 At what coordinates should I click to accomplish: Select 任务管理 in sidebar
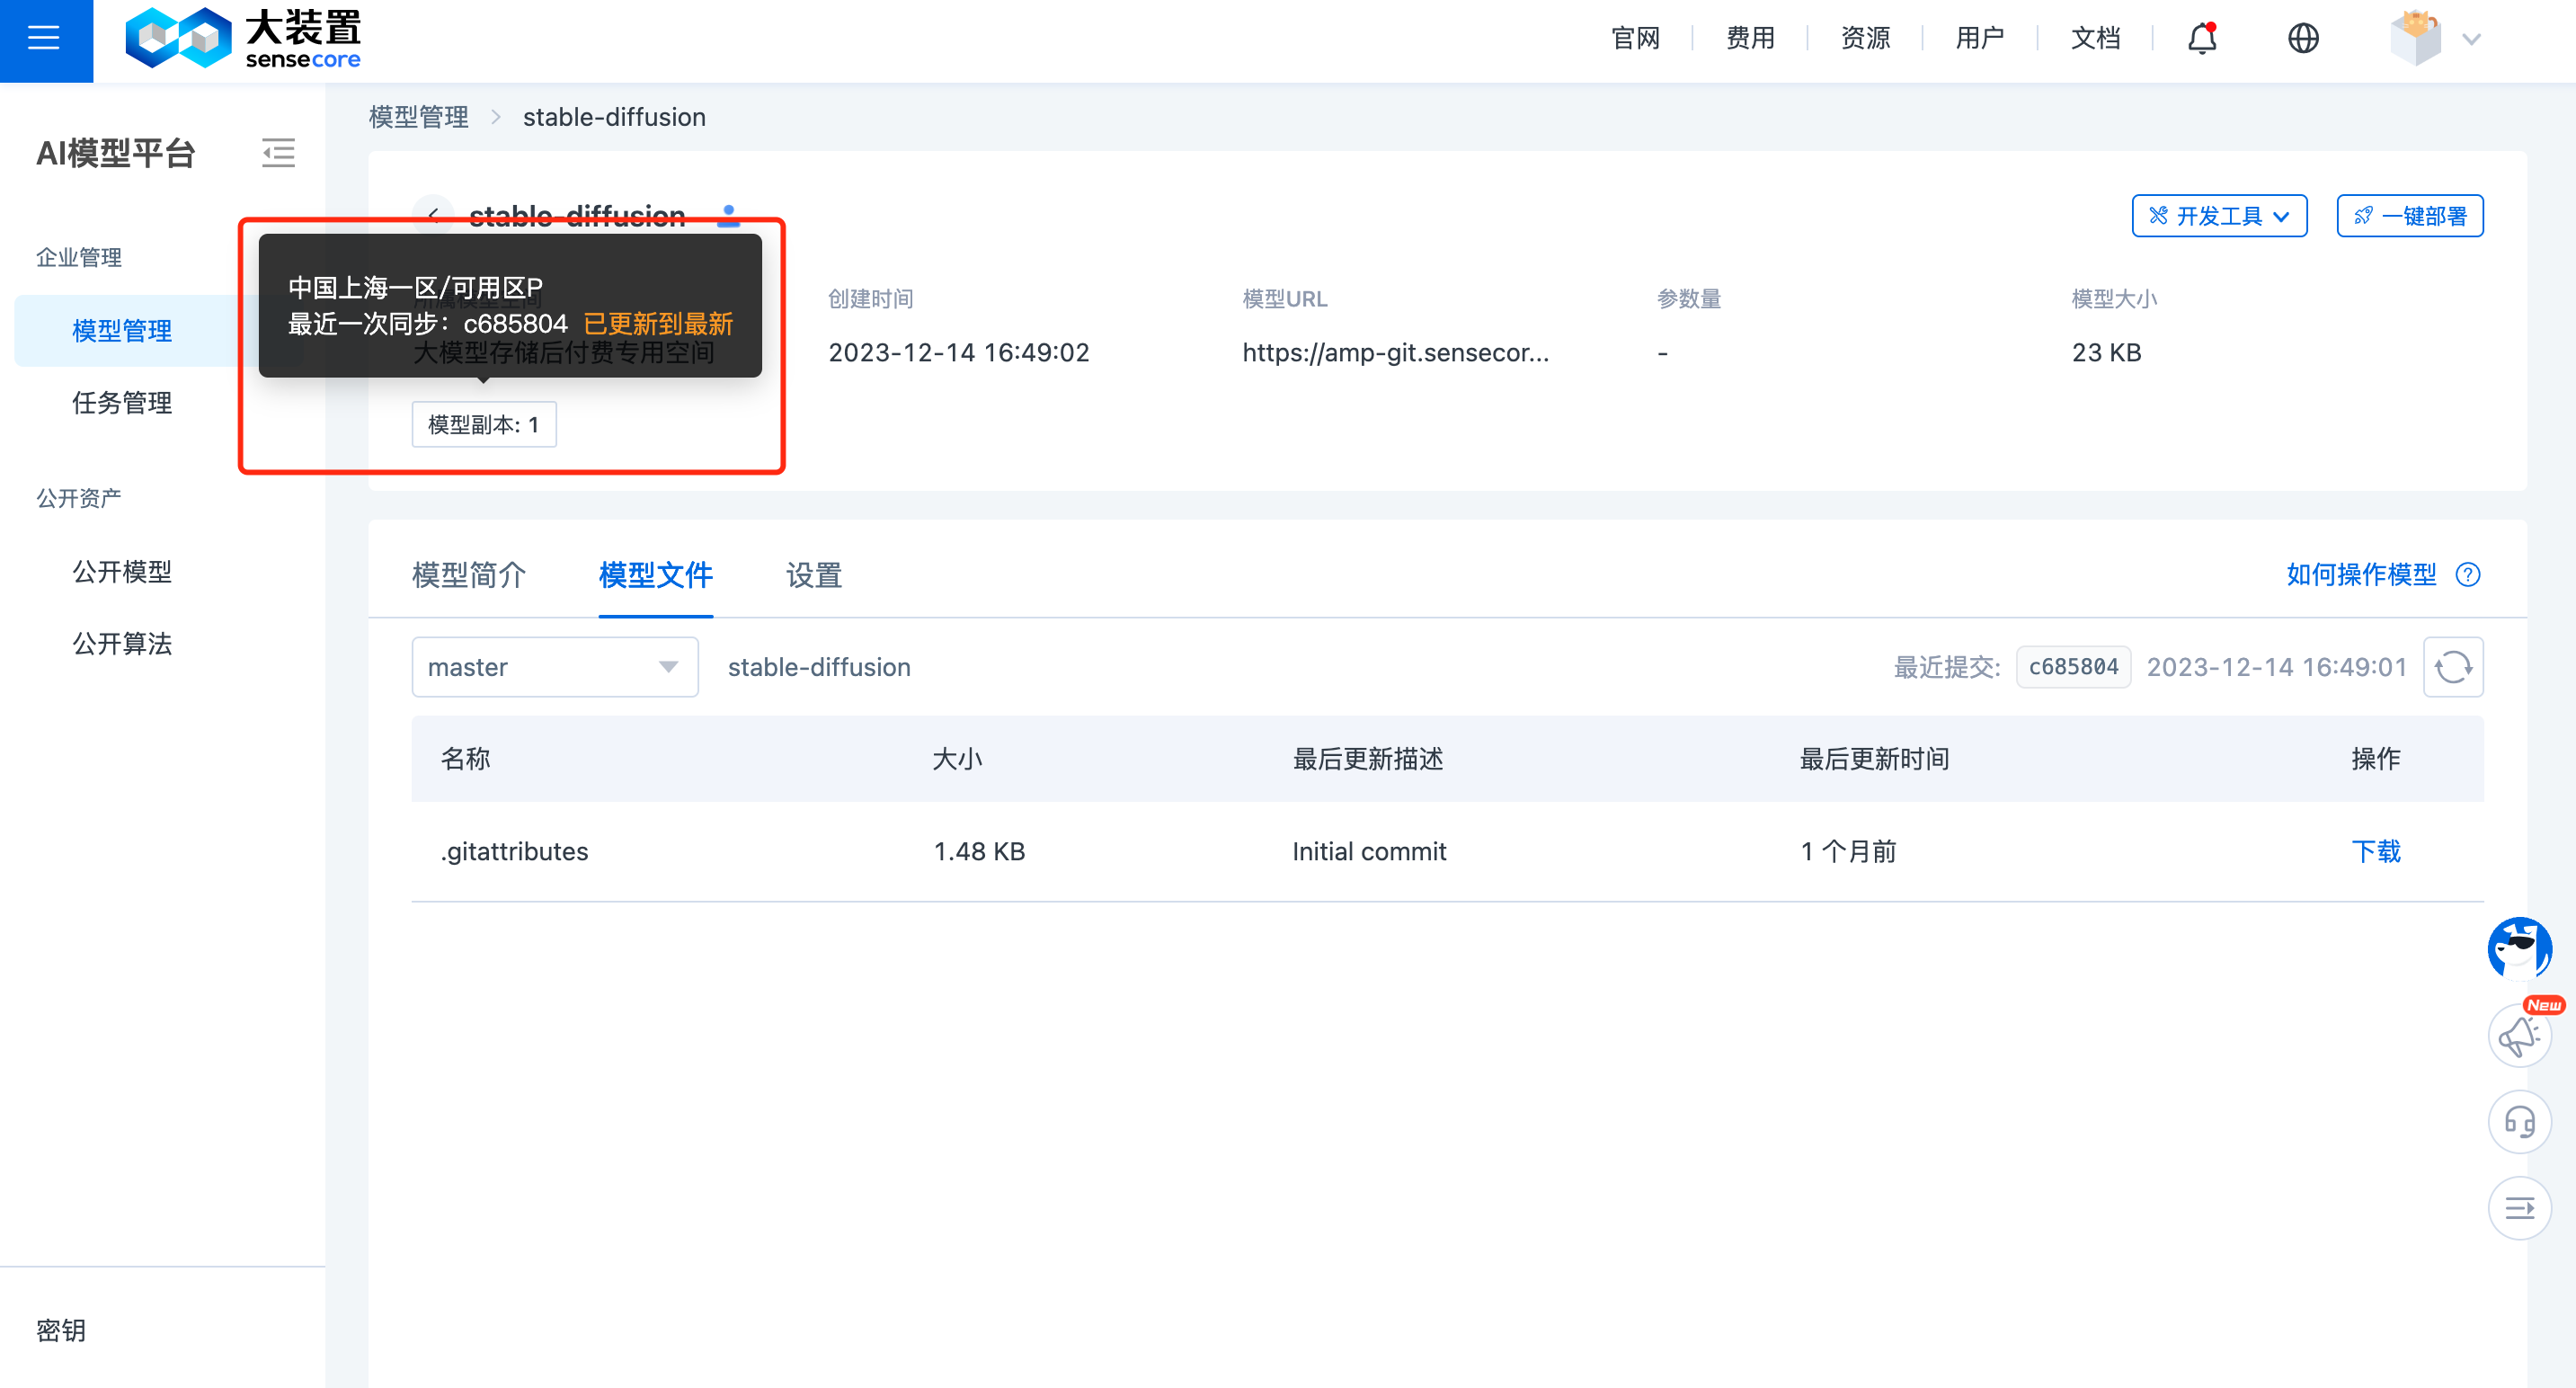122,403
